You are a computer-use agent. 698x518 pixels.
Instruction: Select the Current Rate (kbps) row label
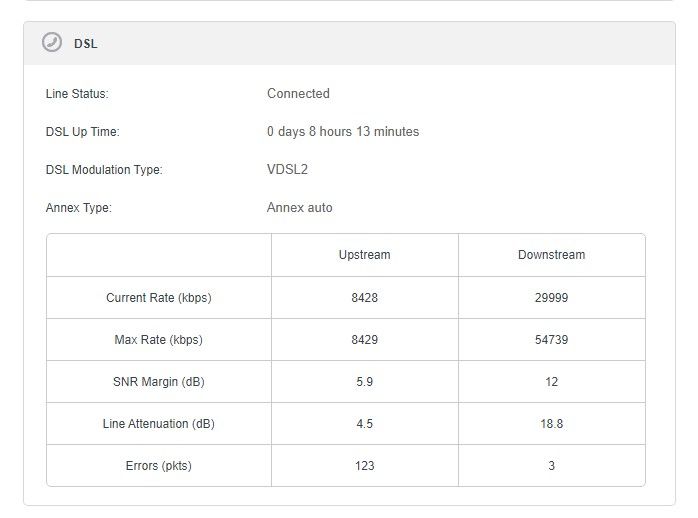(158, 298)
